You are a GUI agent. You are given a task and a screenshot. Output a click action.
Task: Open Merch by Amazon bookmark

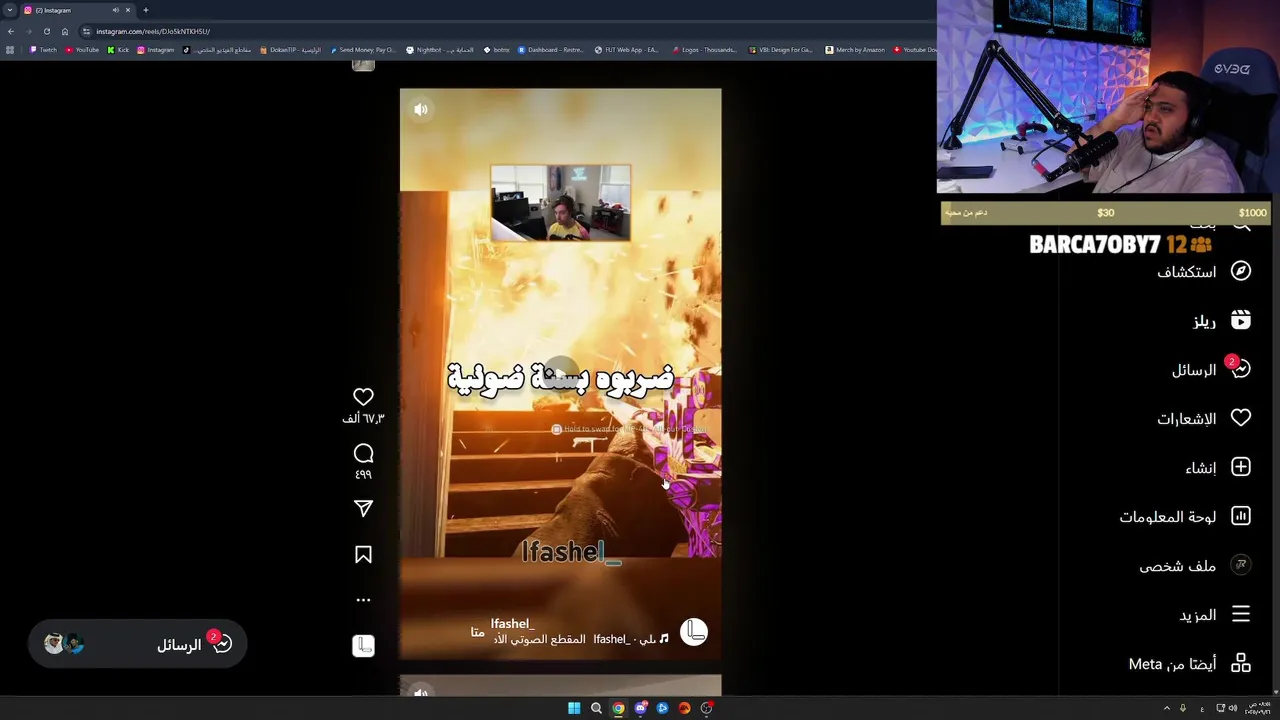click(x=855, y=50)
